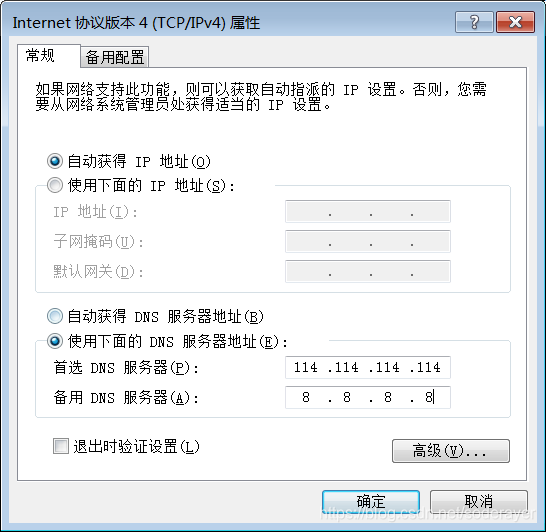Click the first octet of preferred DNS

306,367
